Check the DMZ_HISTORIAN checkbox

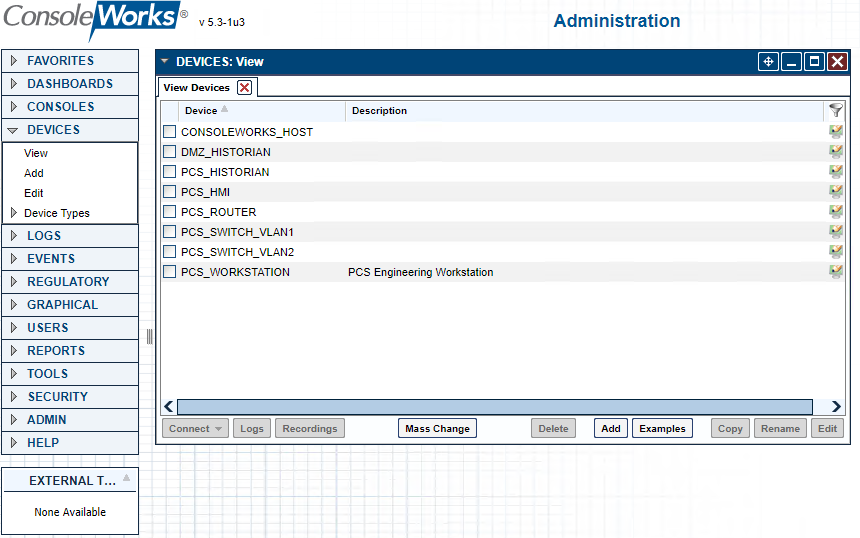[x=169, y=151]
